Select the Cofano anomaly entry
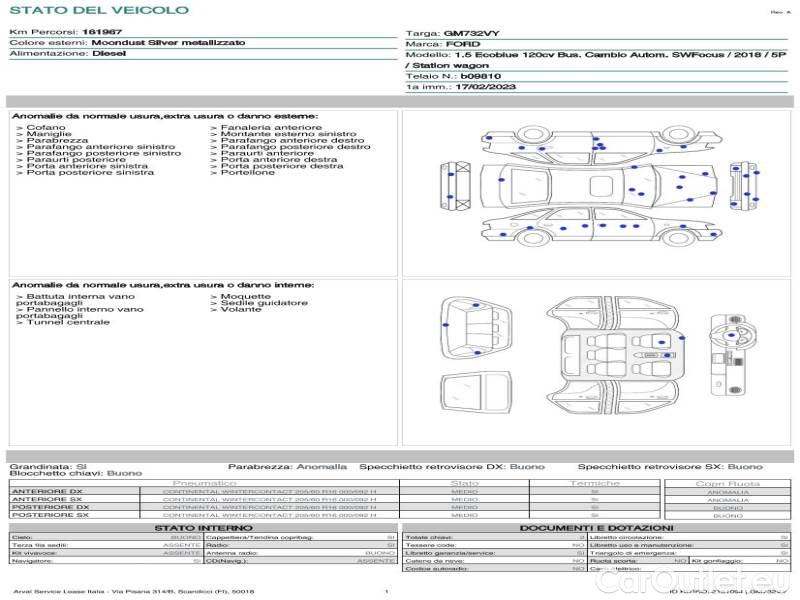The height and width of the screenshot is (600, 800). 46,128
